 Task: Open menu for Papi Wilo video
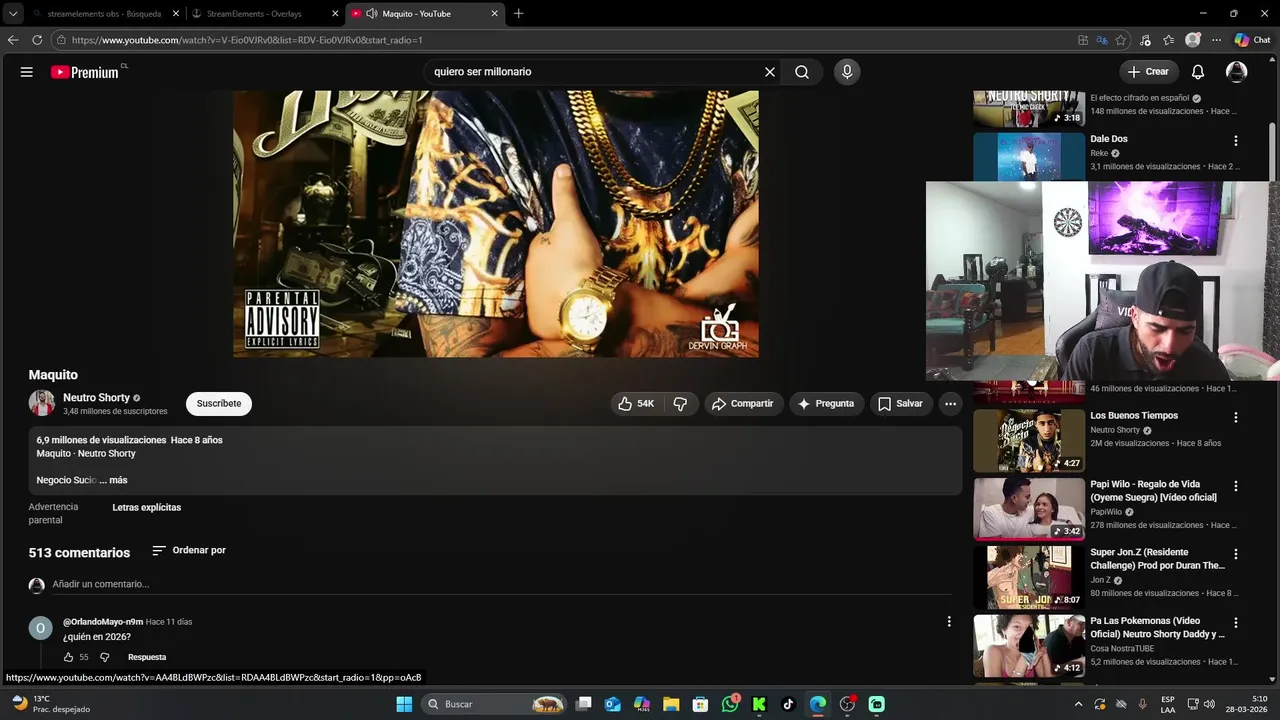(1236, 486)
